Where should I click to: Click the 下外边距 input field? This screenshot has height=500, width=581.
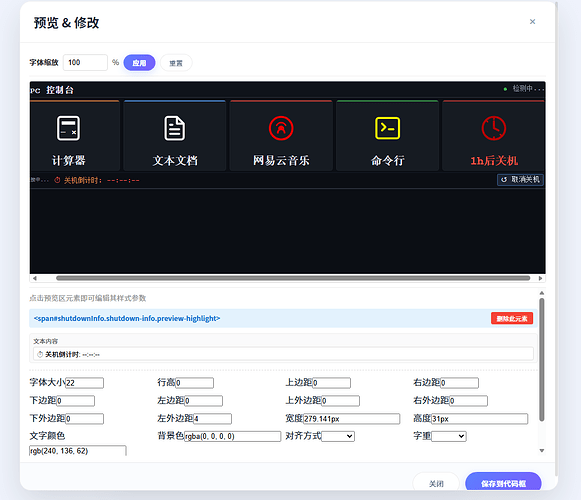(84, 419)
